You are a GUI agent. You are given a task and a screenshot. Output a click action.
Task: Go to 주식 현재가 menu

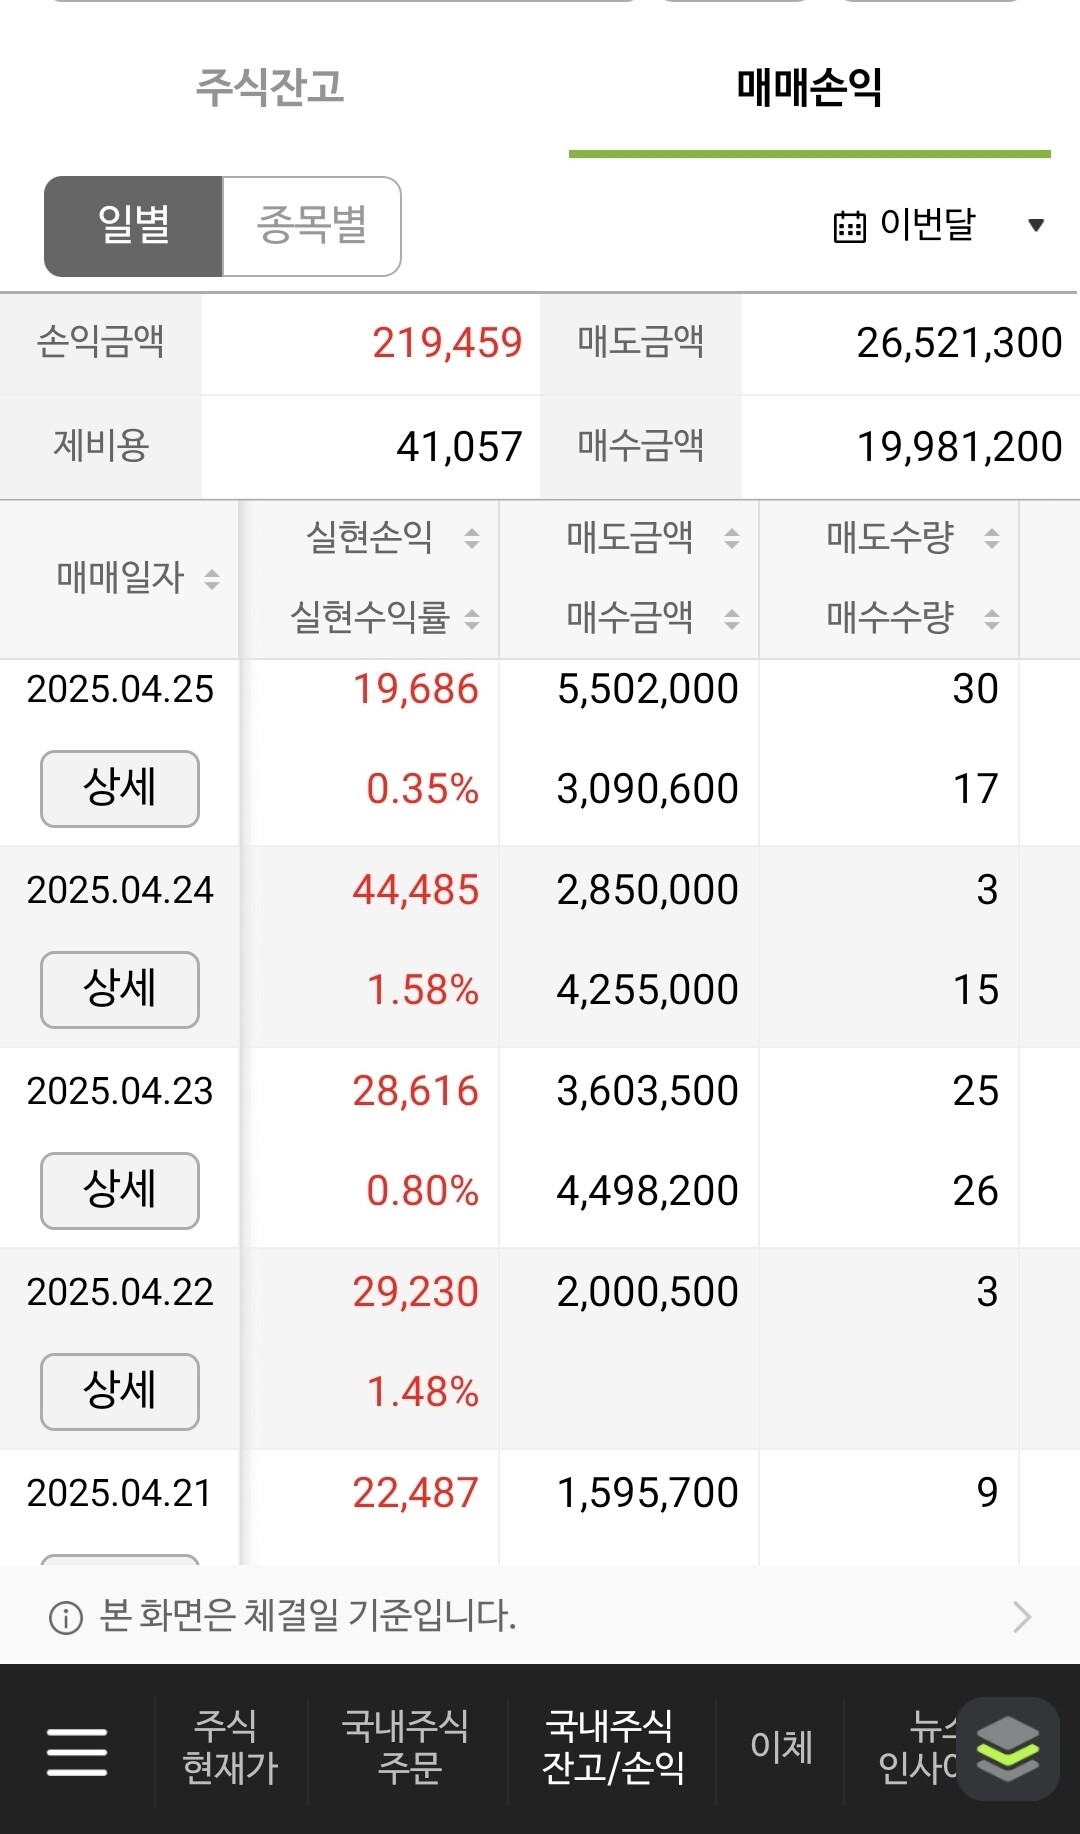[x=230, y=1747]
